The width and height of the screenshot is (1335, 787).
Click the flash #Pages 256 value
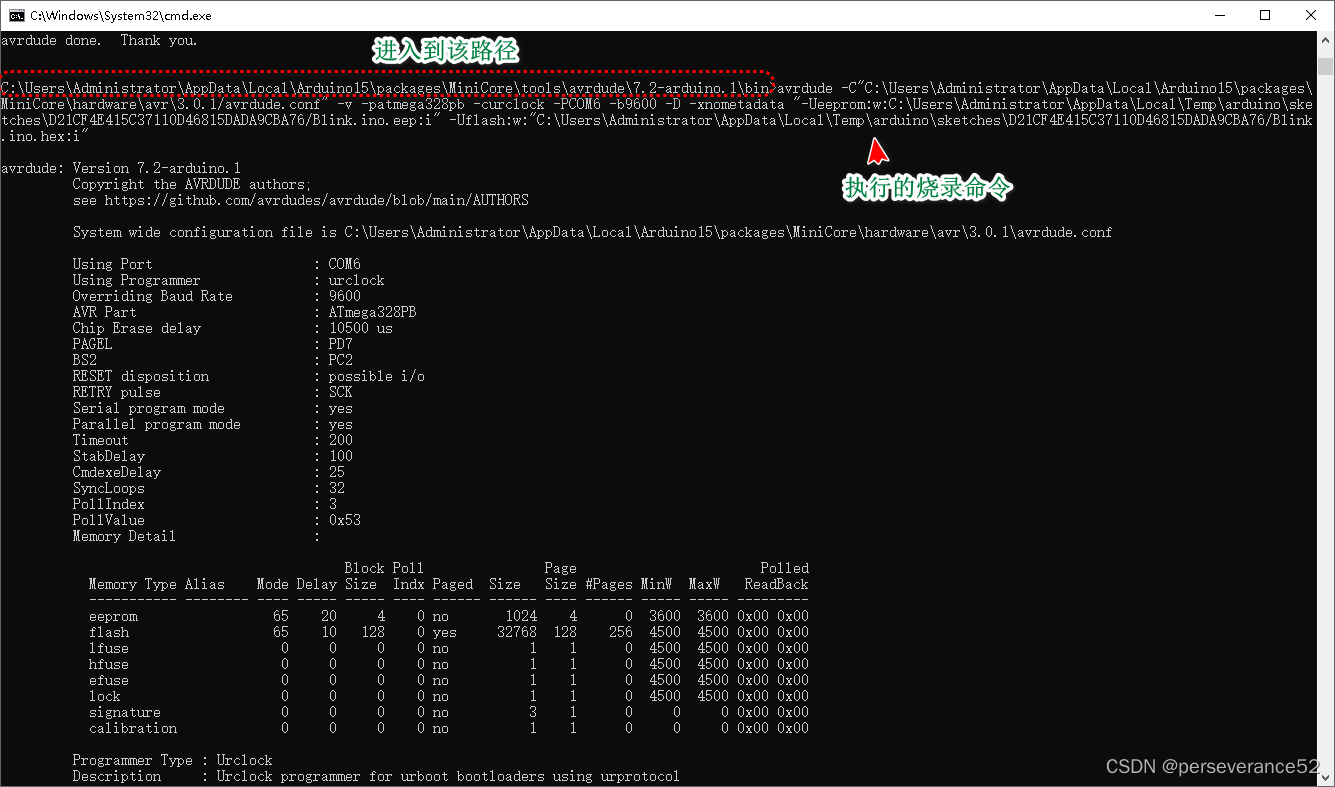[x=620, y=632]
